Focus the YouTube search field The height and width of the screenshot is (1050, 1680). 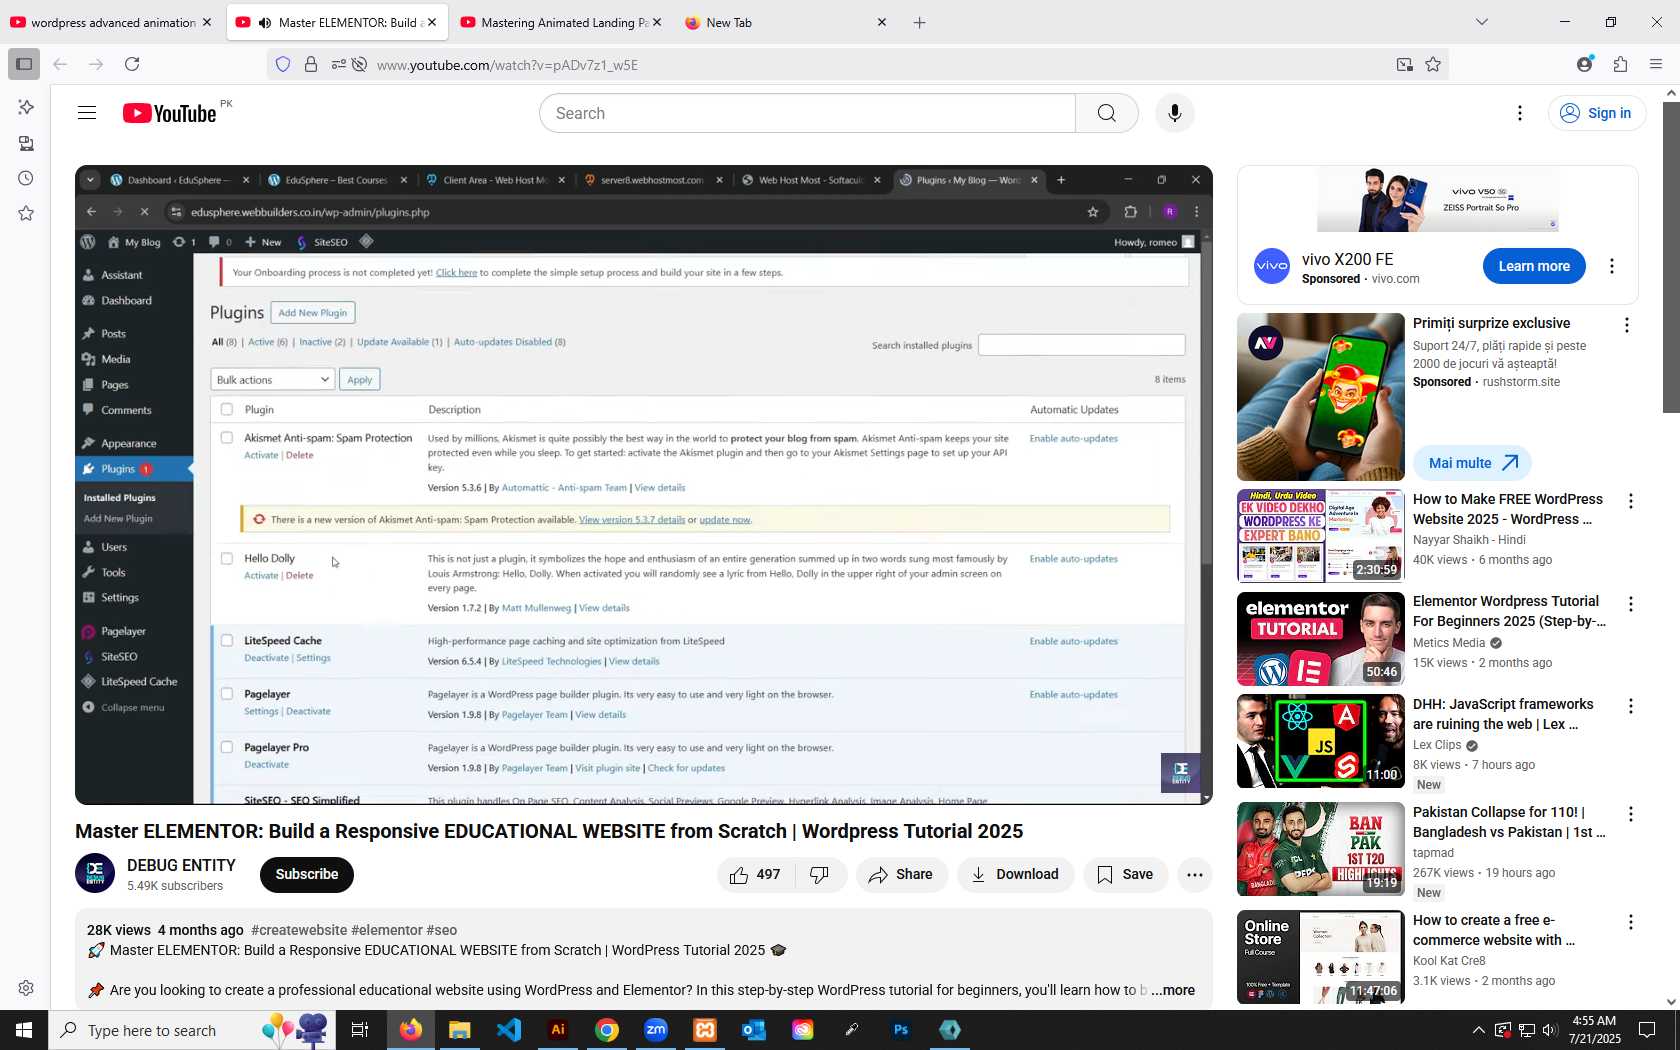pyautogui.click(x=807, y=113)
